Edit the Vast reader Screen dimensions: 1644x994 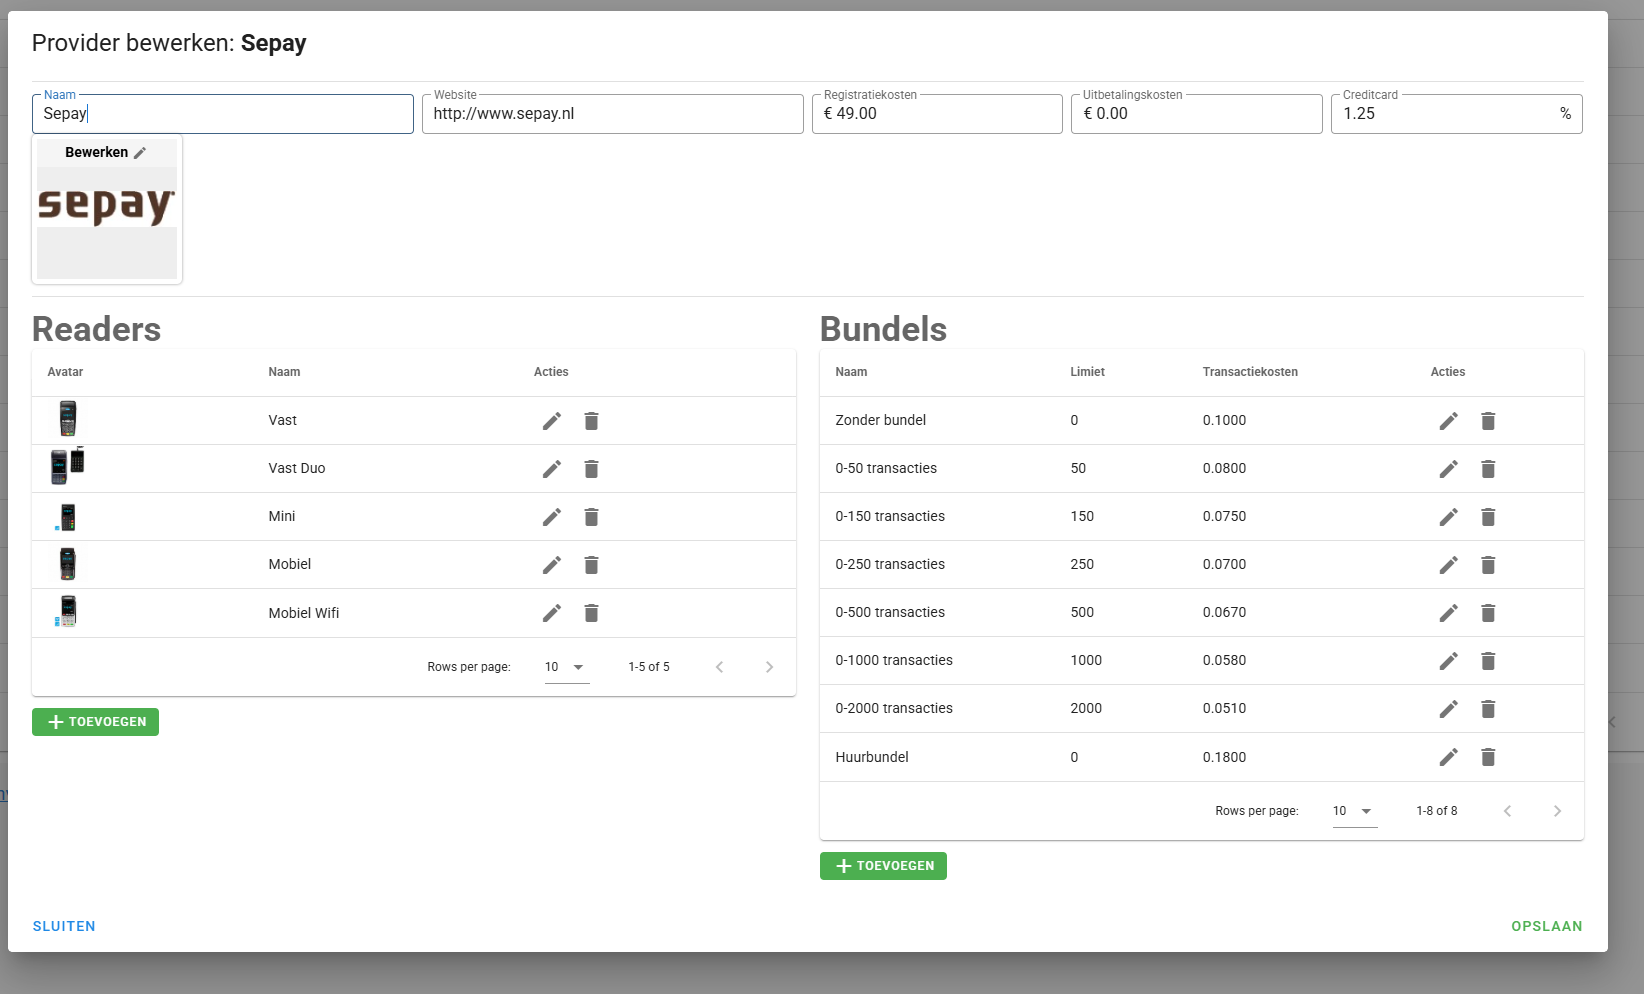click(552, 421)
